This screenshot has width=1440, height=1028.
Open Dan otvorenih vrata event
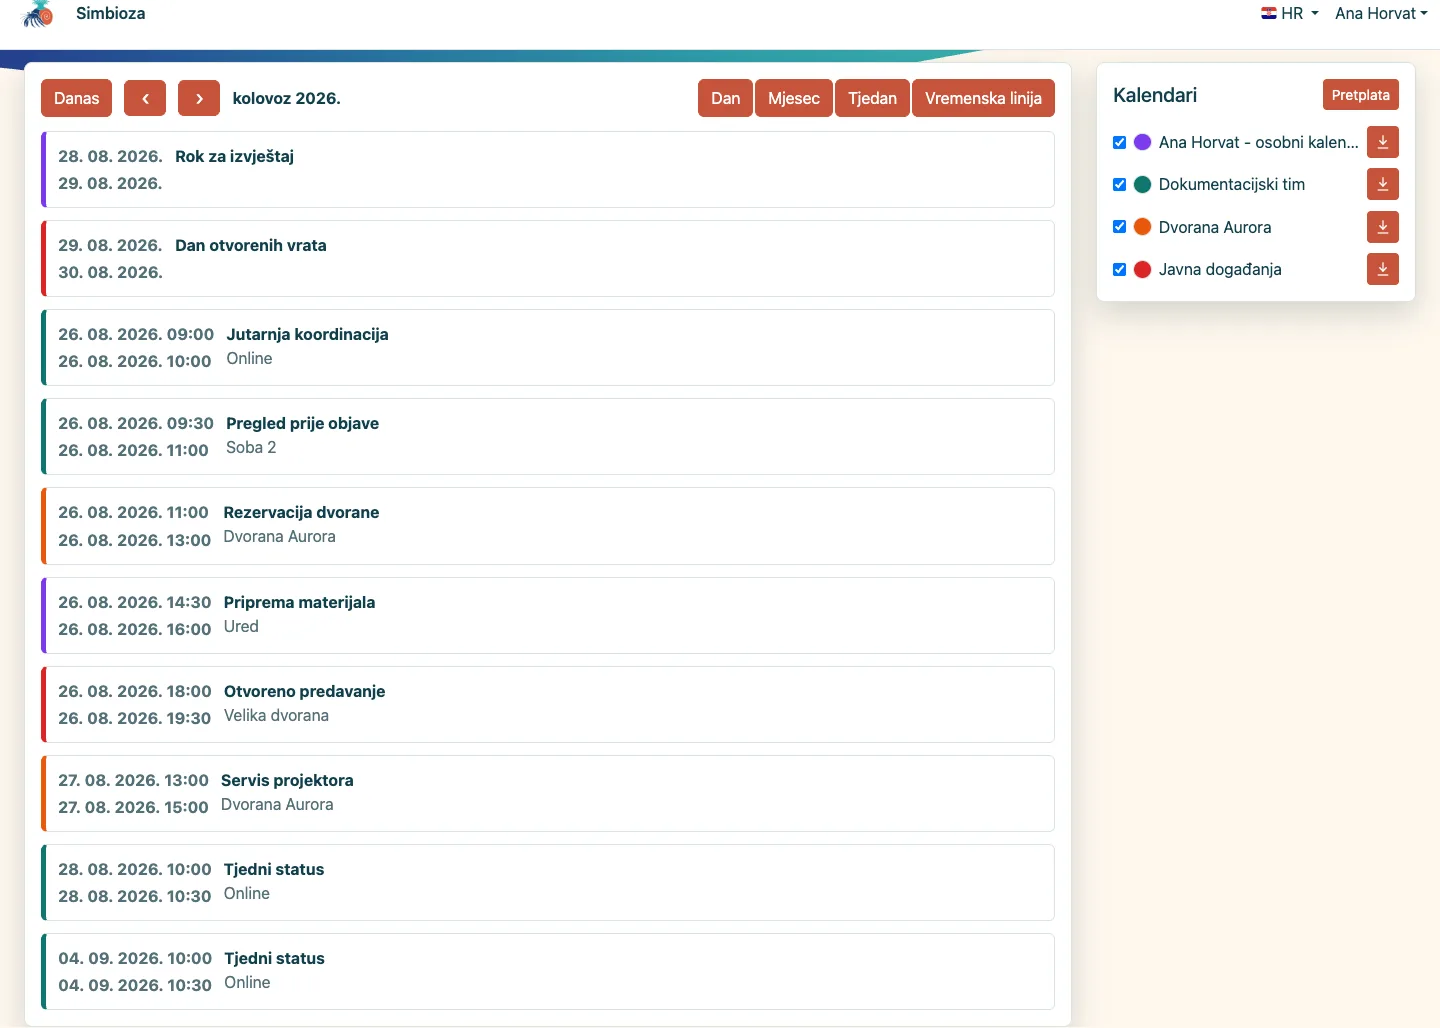coord(548,259)
